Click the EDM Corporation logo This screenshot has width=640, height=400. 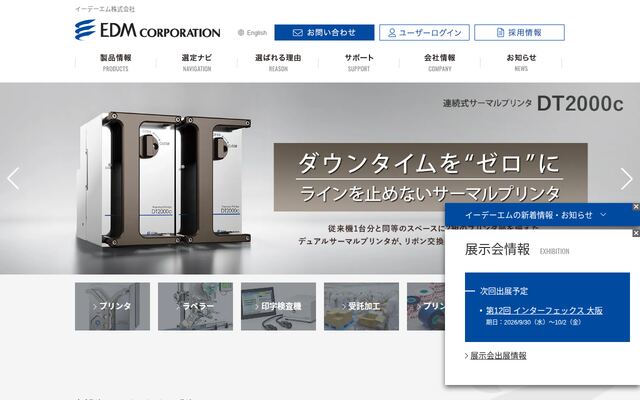click(x=147, y=30)
